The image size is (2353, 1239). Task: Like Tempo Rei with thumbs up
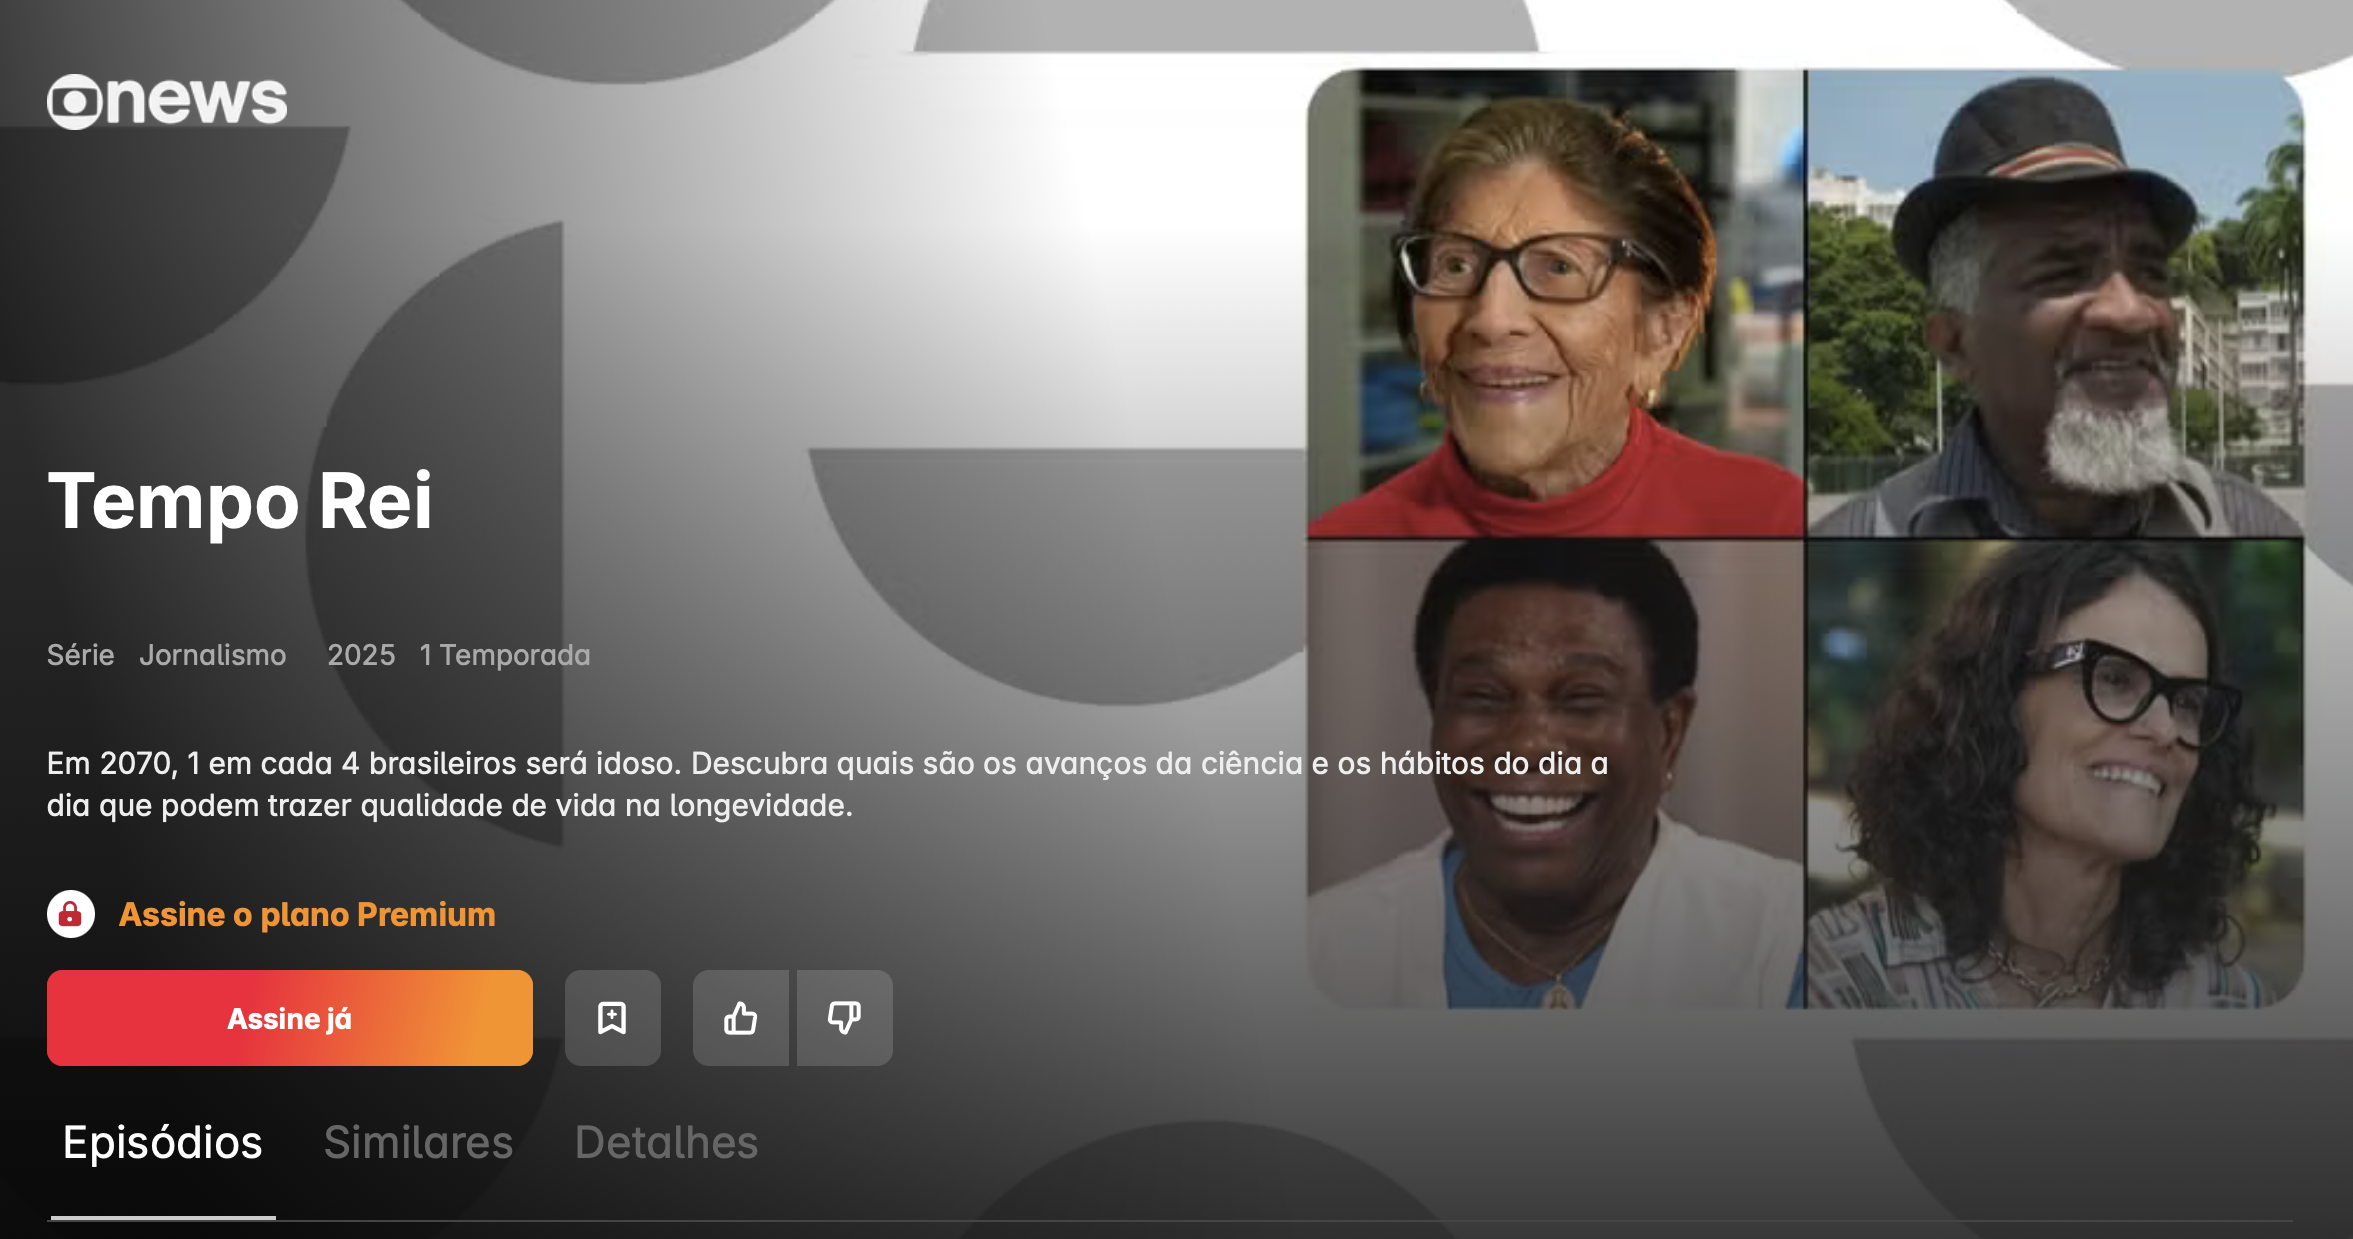(741, 1018)
